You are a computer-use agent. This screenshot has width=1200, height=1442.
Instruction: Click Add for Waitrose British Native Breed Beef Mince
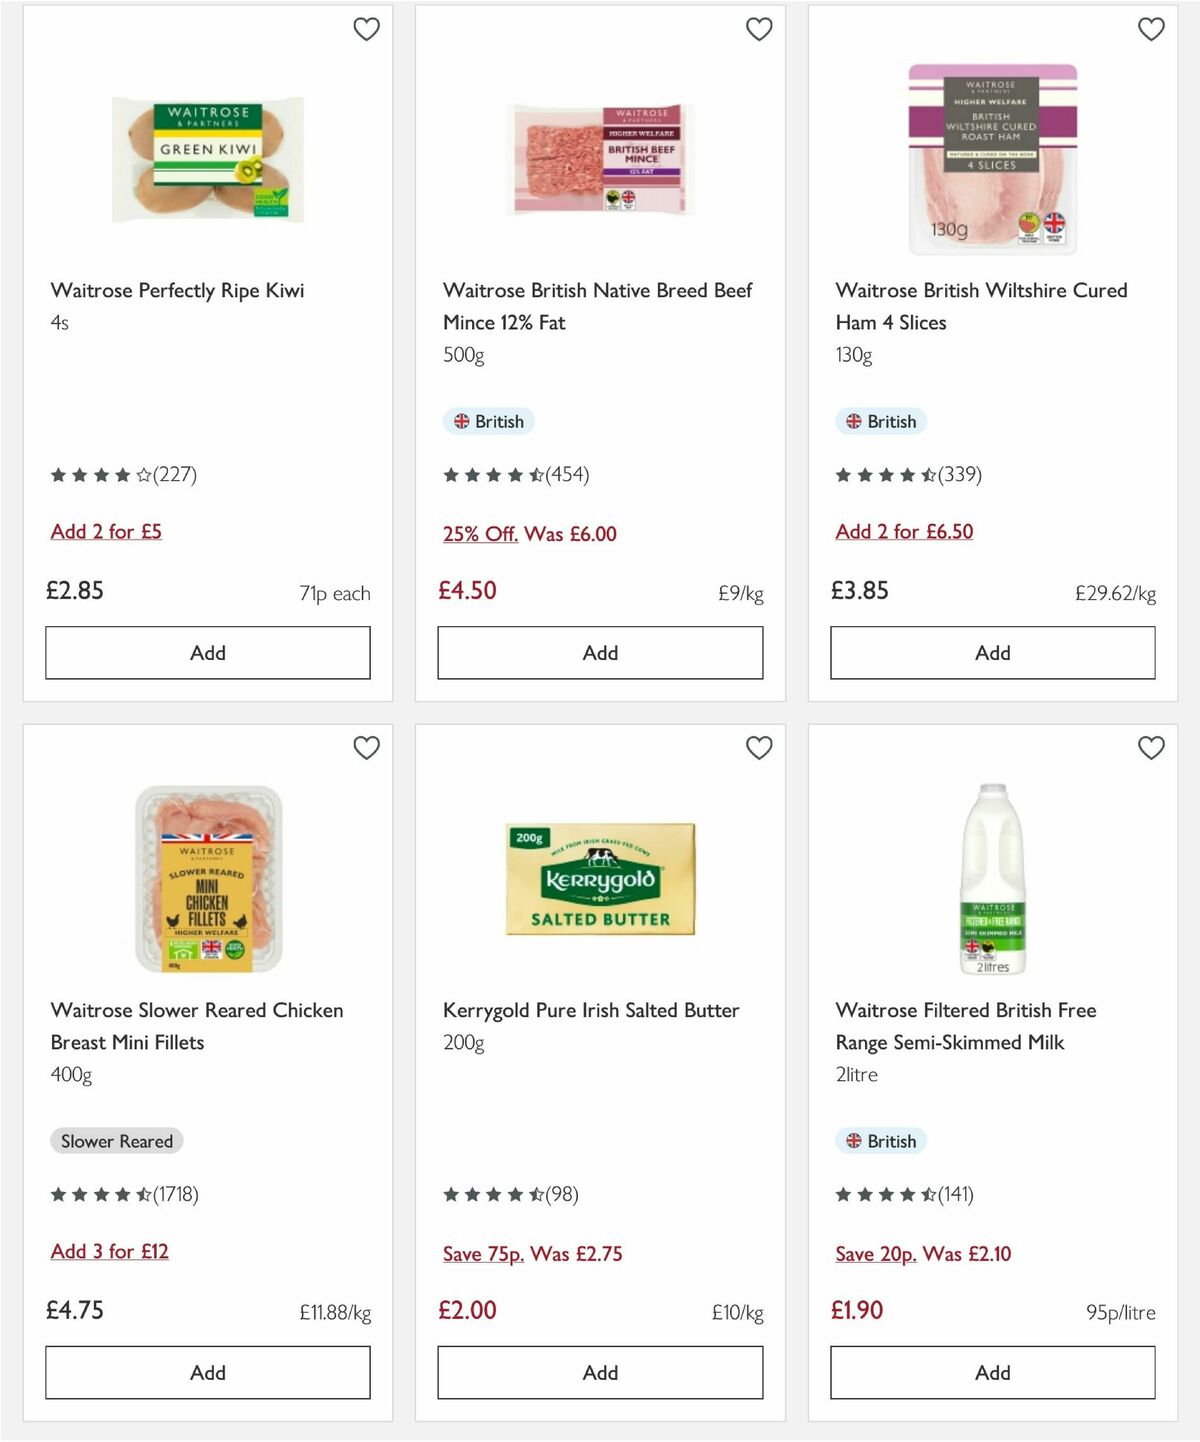point(599,652)
